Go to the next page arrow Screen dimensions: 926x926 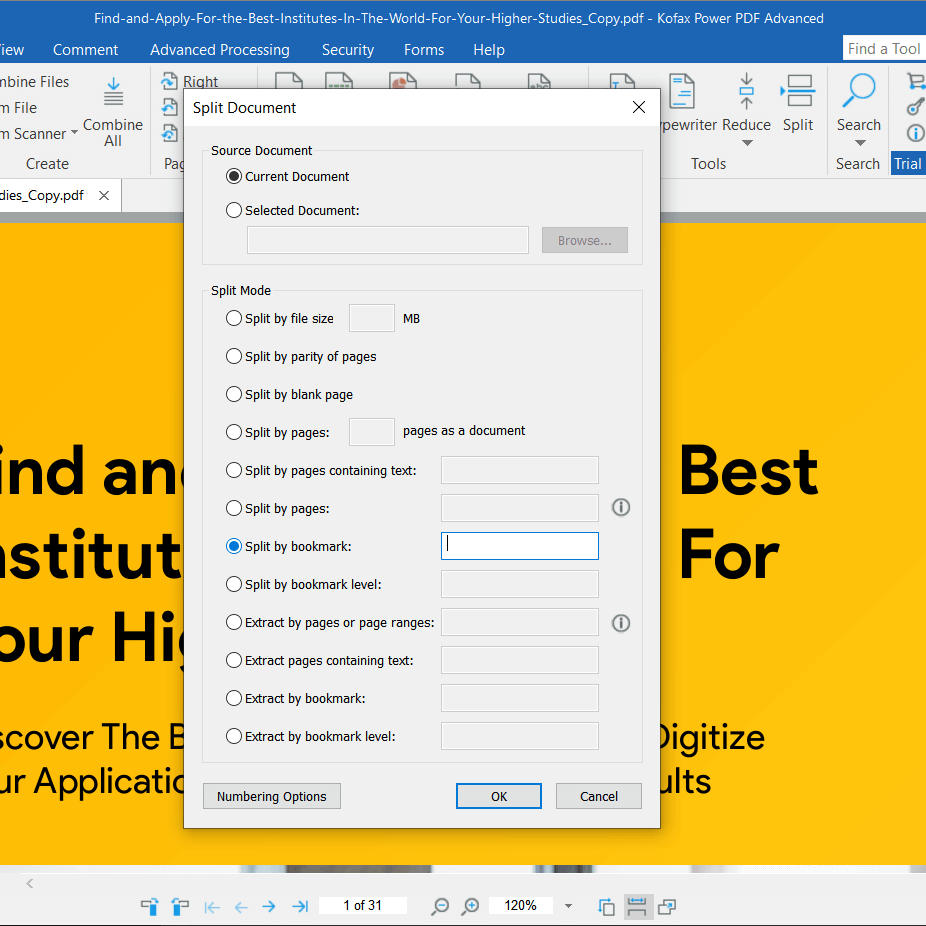[269, 907]
